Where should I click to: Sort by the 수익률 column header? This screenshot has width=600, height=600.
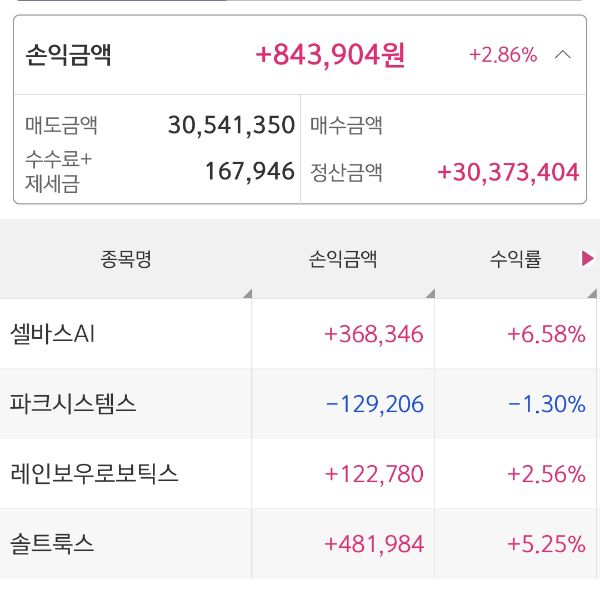pos(515,260)
